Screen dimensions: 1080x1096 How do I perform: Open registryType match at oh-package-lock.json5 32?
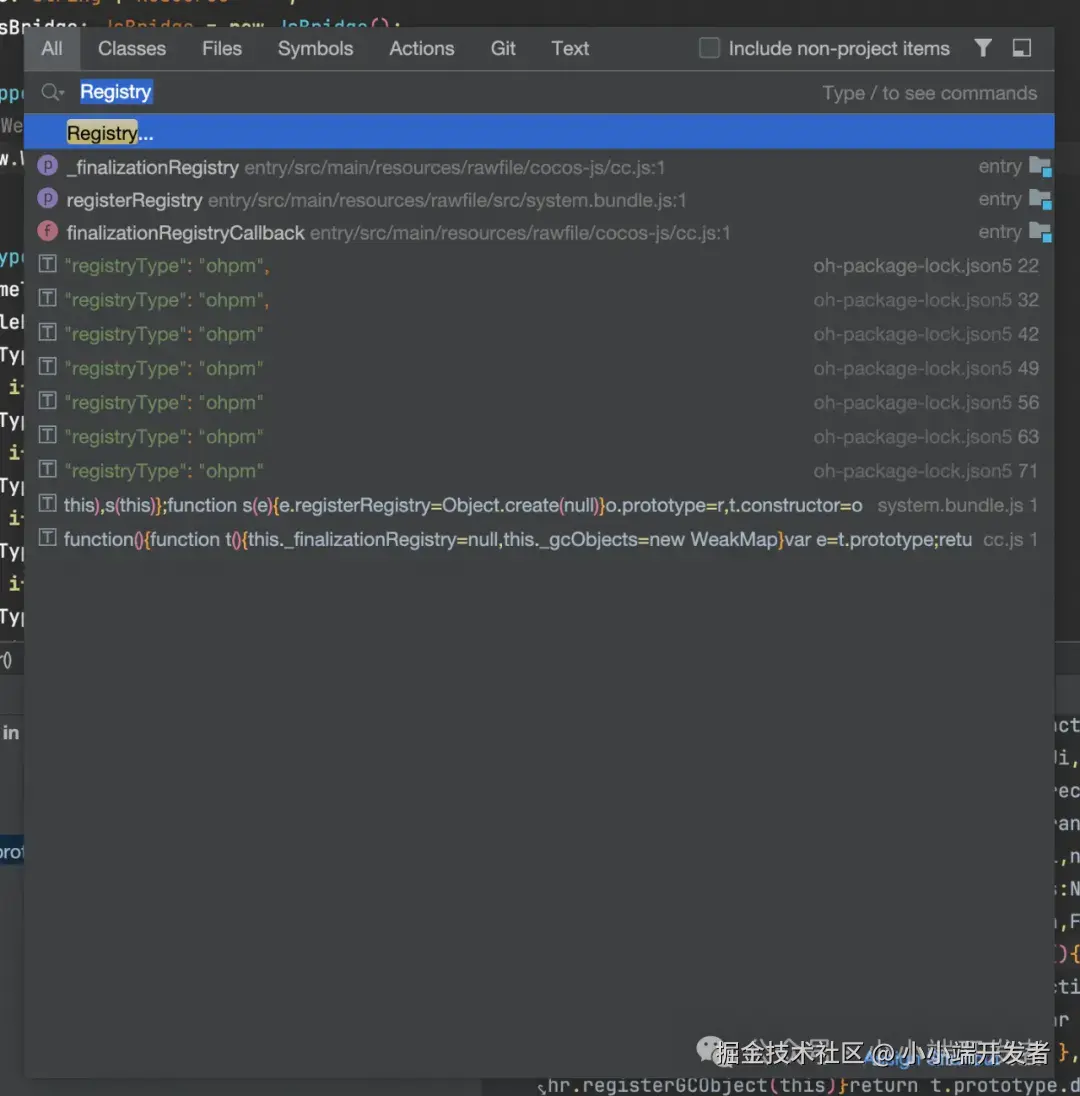539,300
